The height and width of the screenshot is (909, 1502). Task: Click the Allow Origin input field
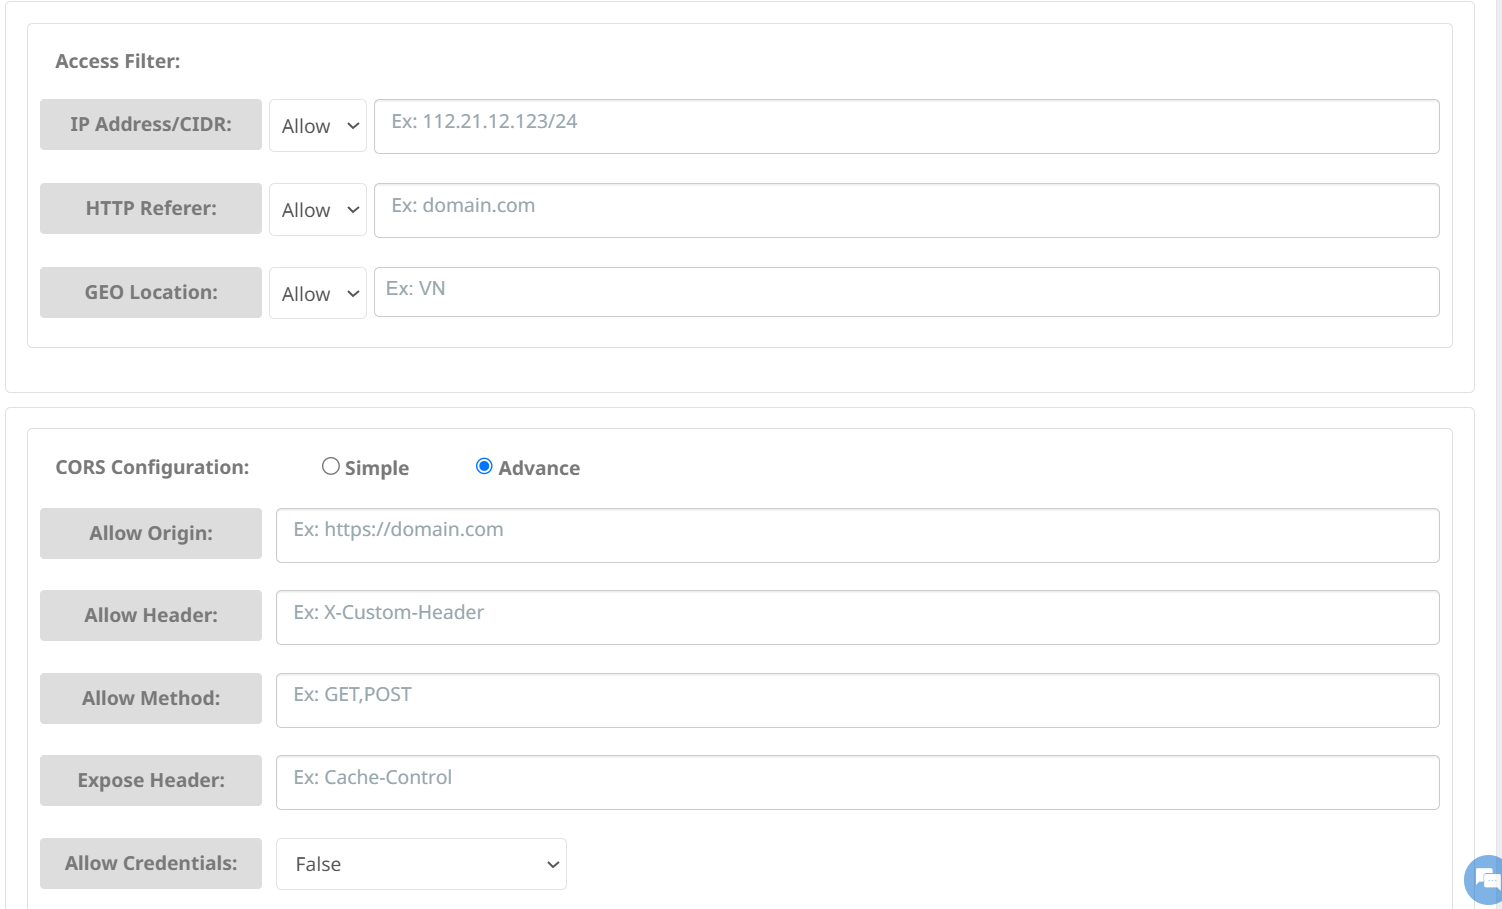857,535
